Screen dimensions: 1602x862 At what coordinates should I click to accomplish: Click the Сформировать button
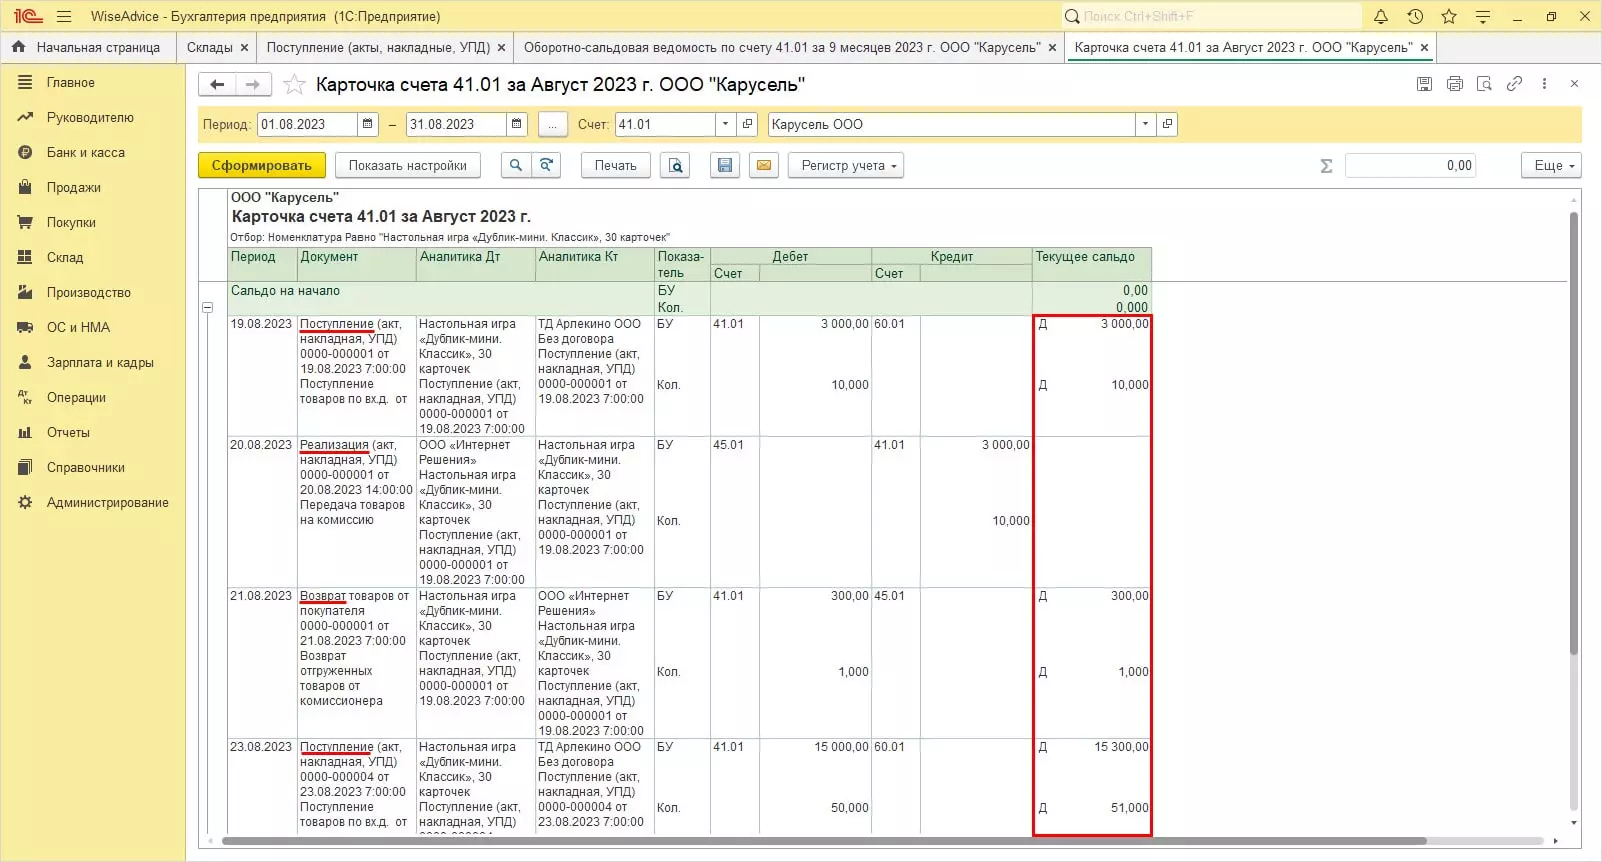coord(261,166)
